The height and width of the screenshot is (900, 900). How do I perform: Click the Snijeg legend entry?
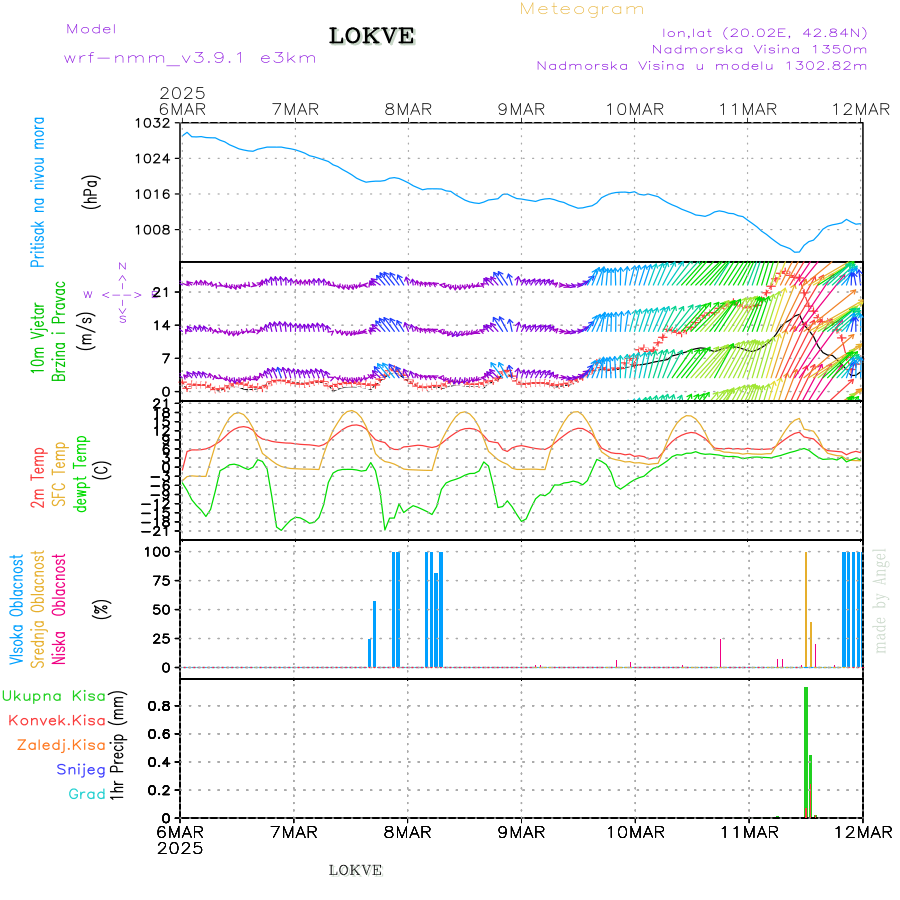coord(82,769)
